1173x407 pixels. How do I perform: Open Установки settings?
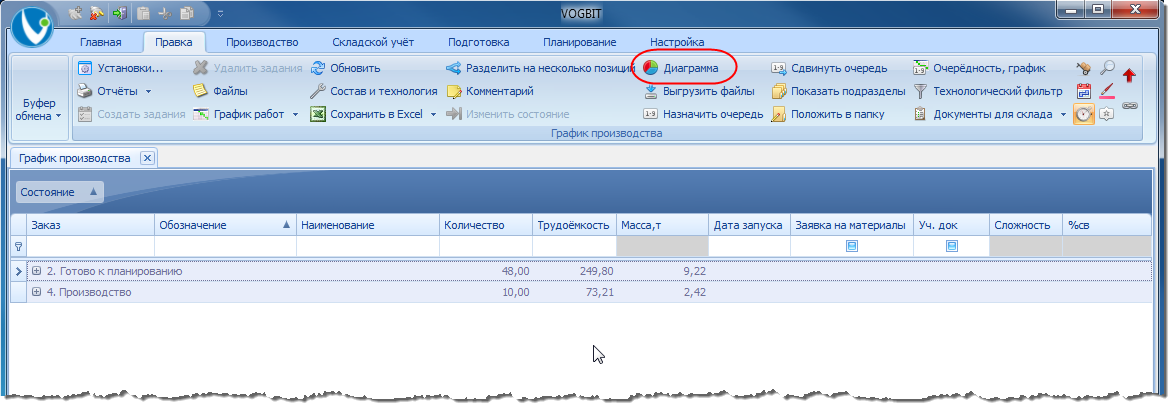[120, 68]
